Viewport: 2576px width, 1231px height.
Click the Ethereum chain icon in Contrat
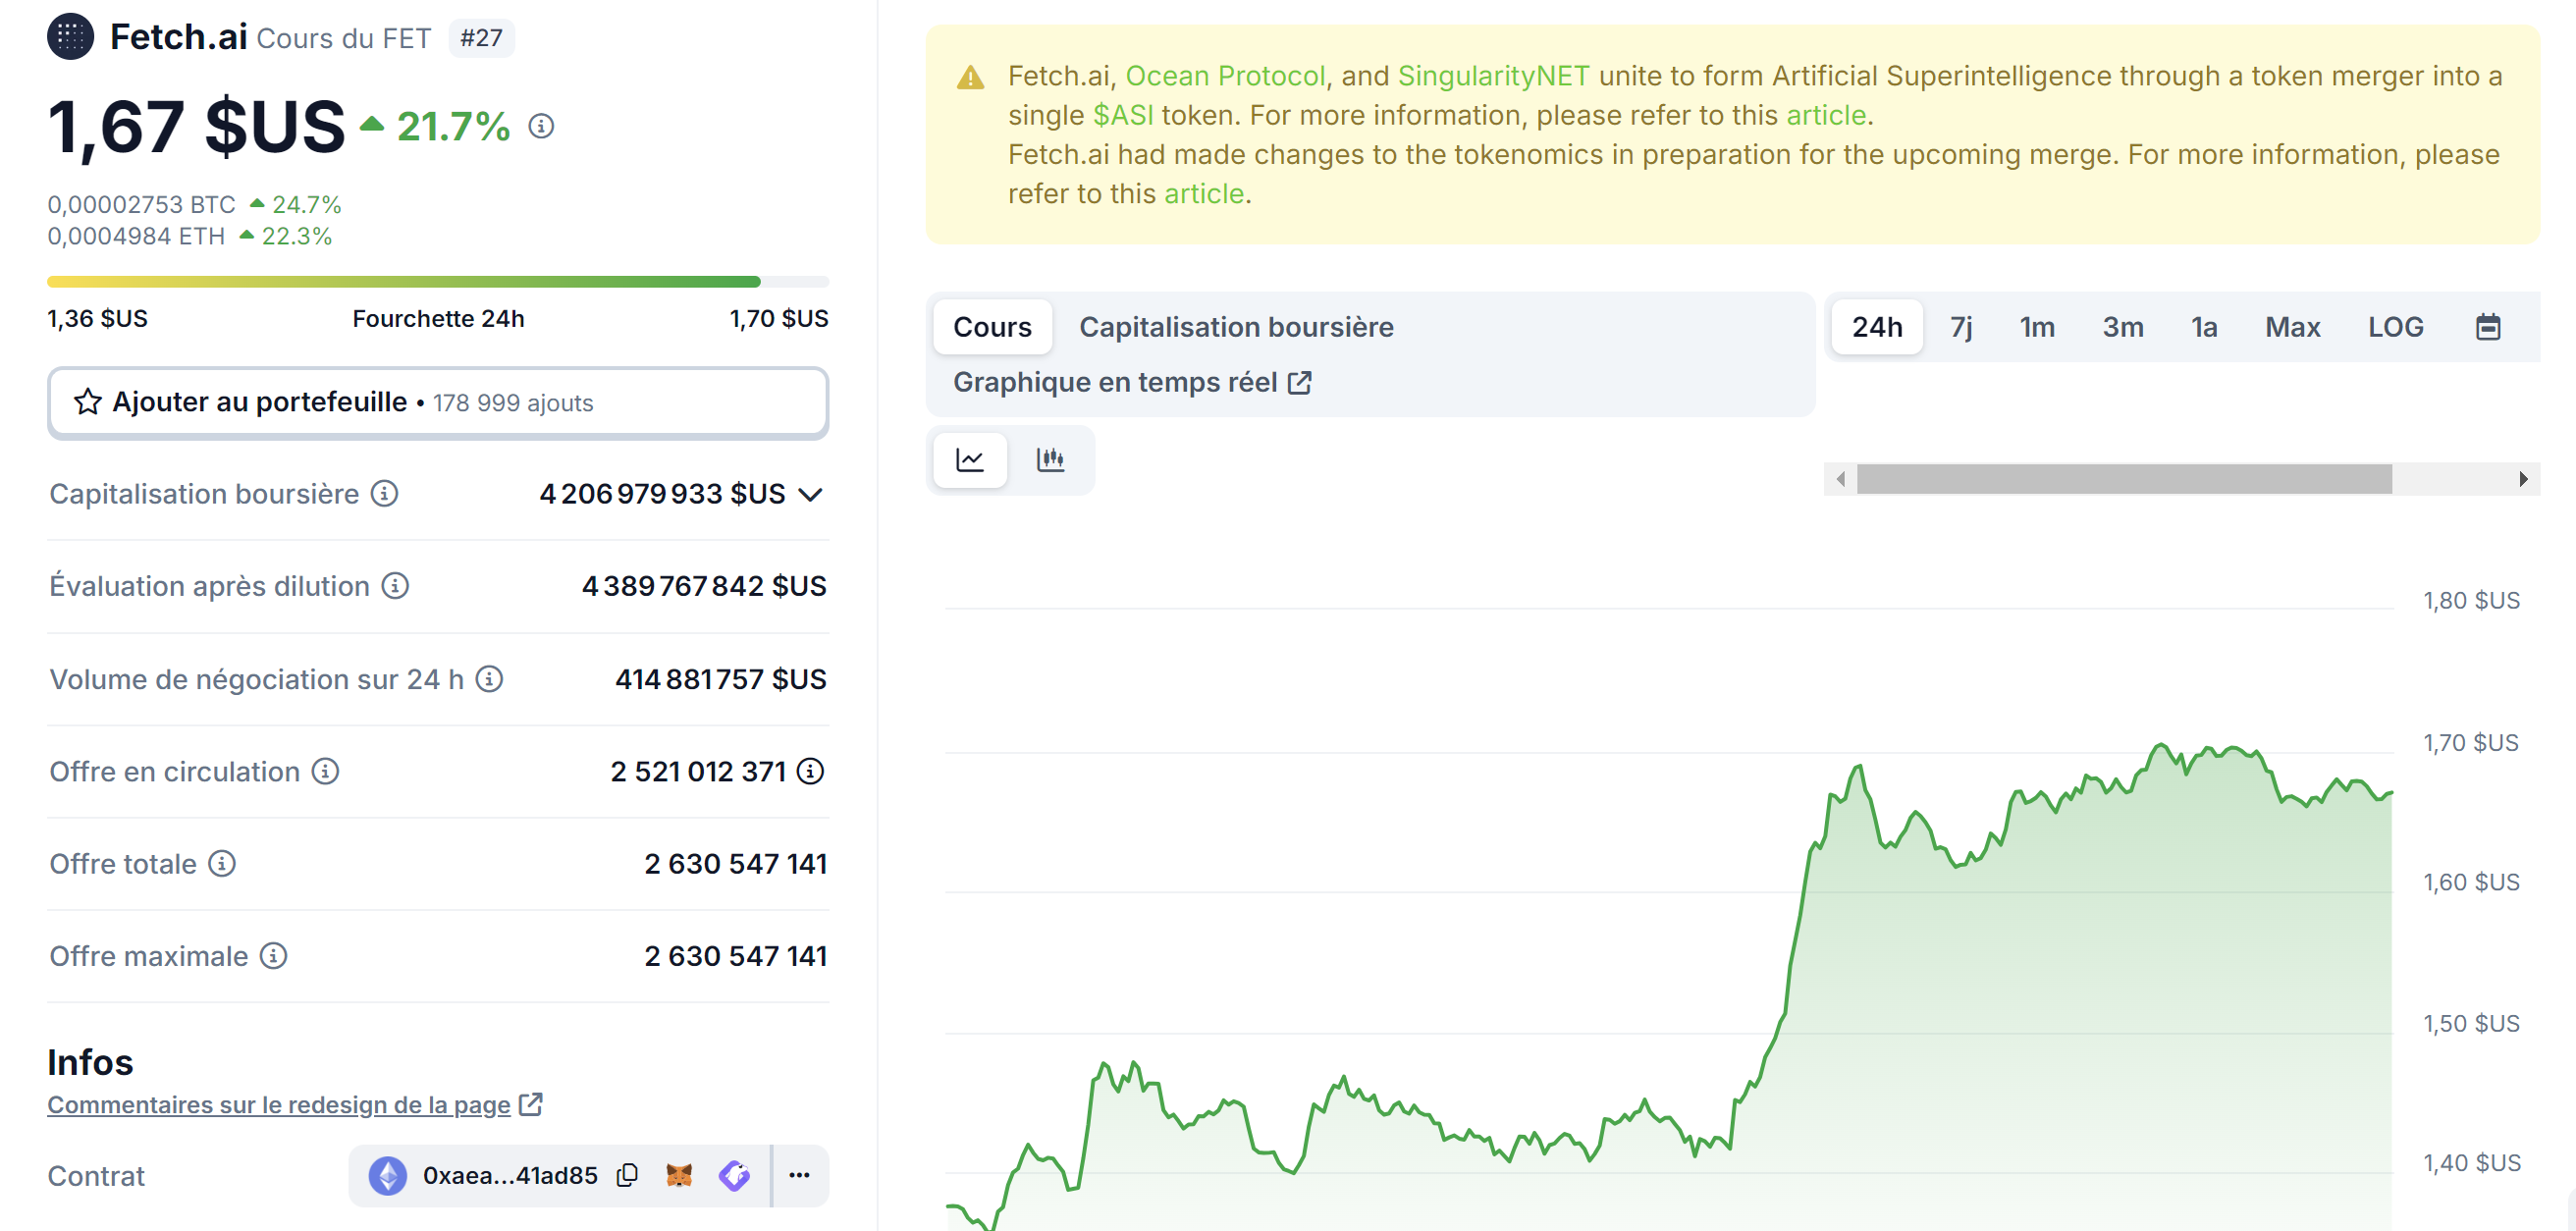coord(388,1176)
